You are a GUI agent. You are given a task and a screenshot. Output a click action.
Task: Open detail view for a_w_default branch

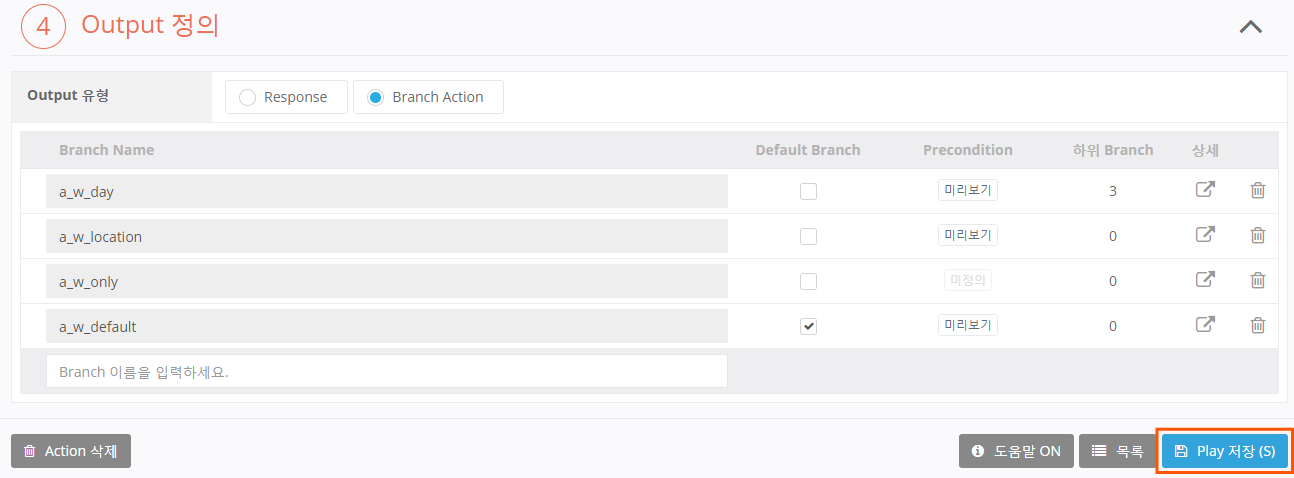tap(1206, 325)
